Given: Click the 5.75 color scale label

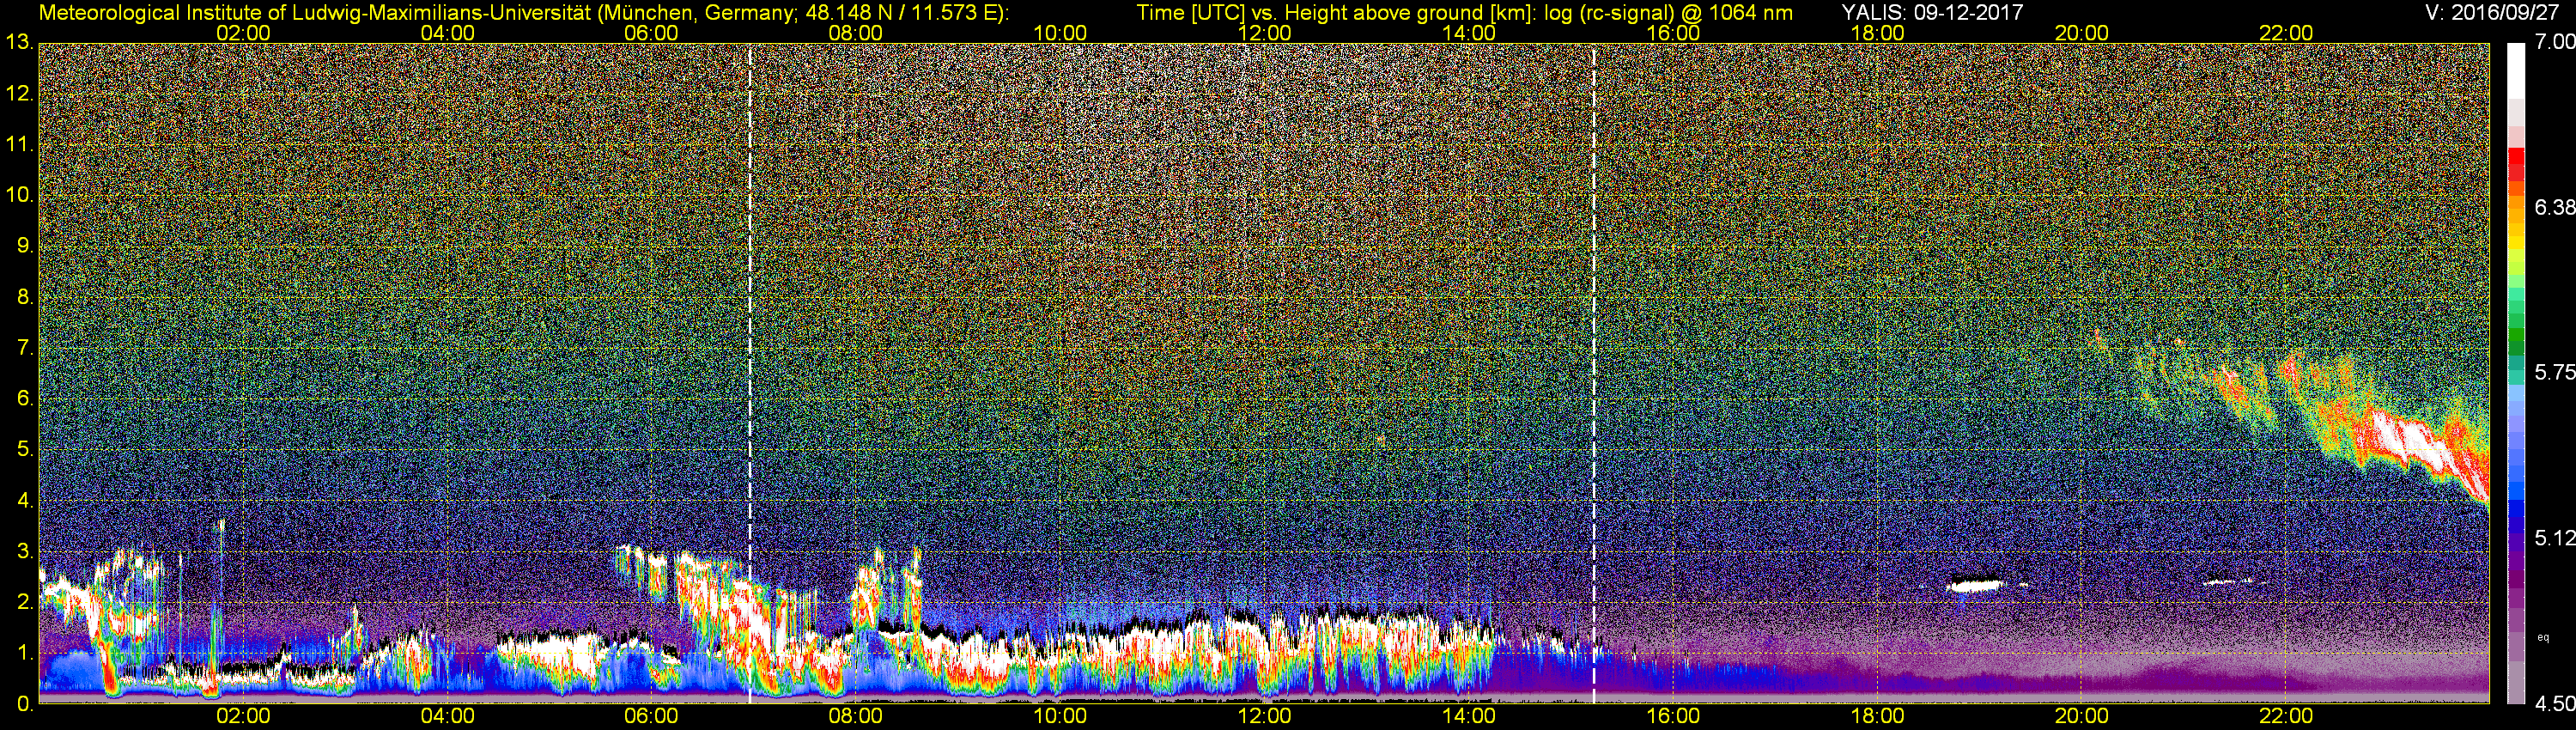Looking at the screenshot, I should click(x=2555, y=372).
